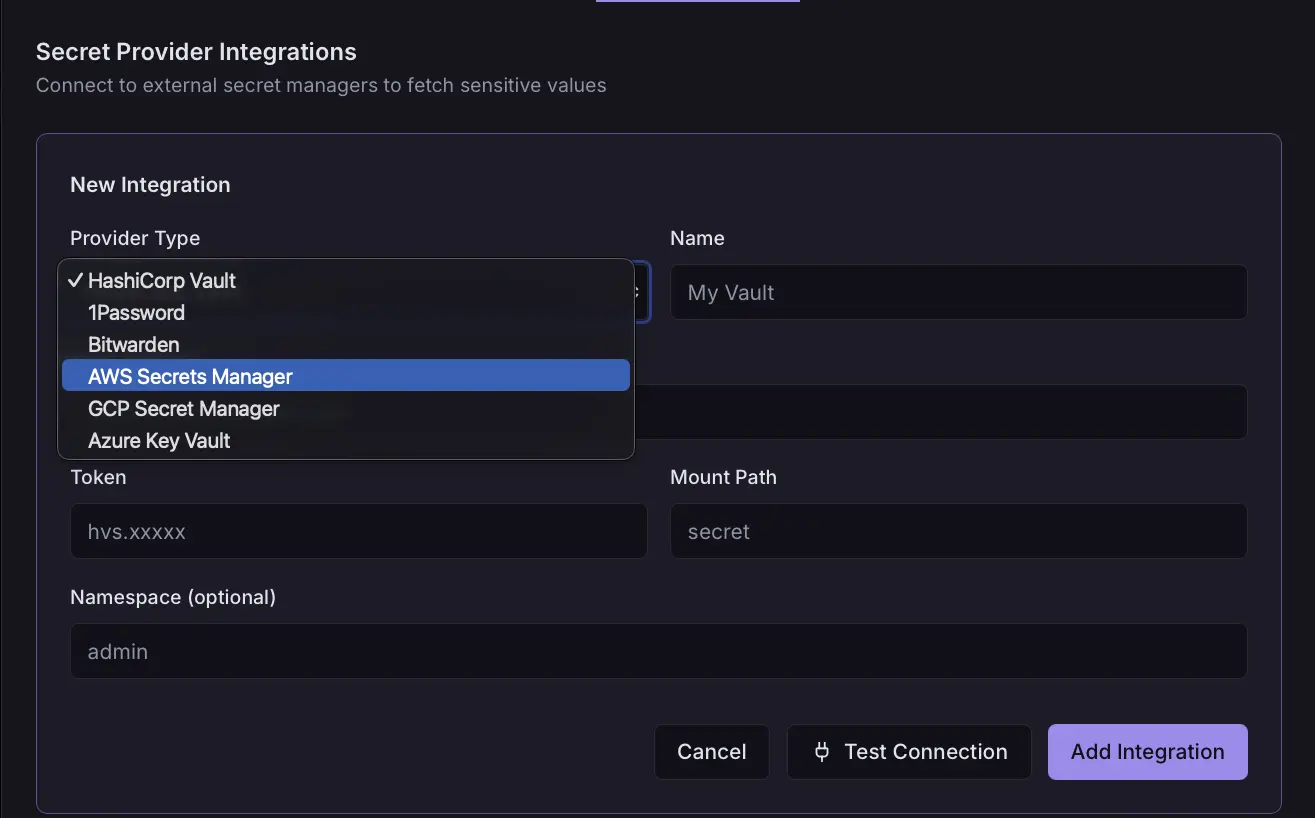The width and height of the screenshot is (1315, 818).
Task: Select HashiCorp Vault from the provider list
Action: click(x=162, y=281)
